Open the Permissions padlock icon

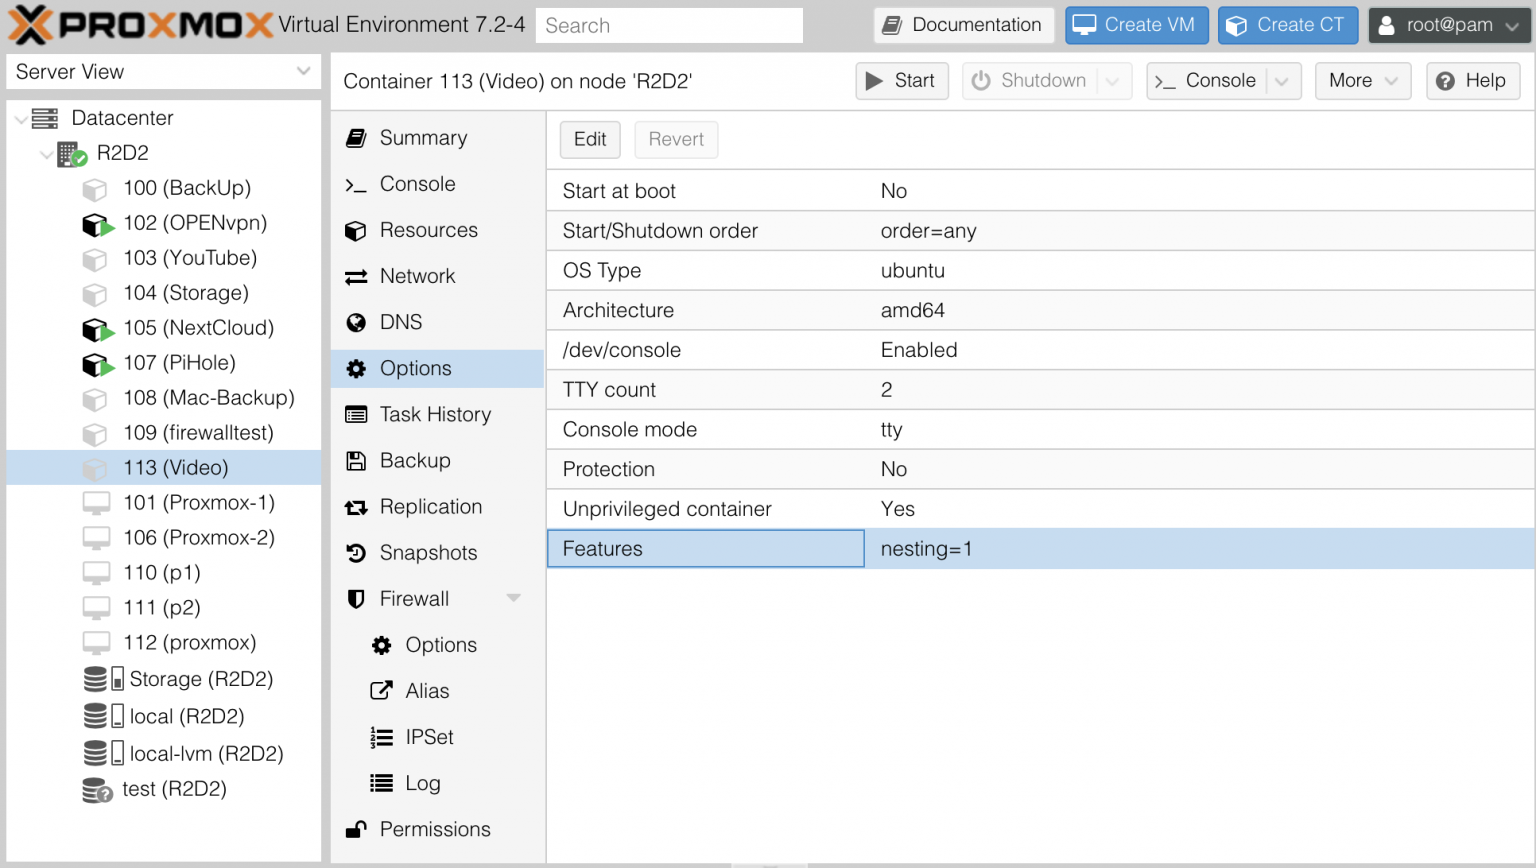357,829
